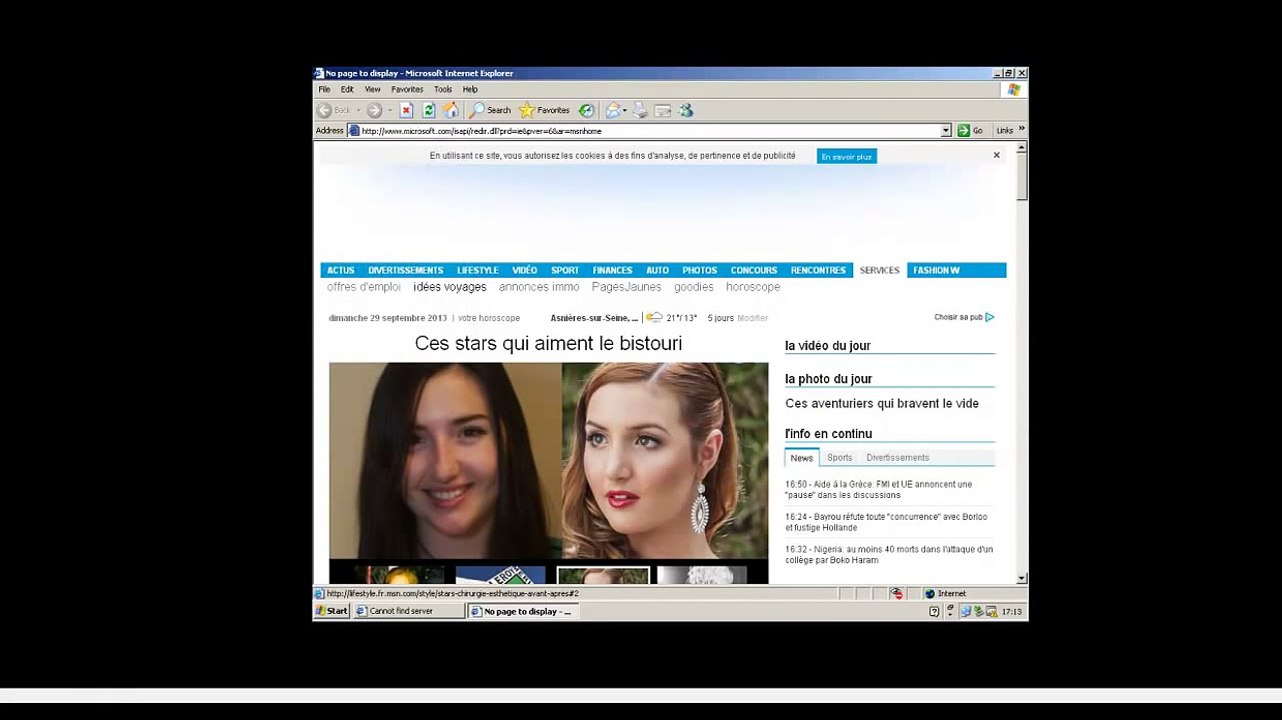
Task: Click the Mail envelope toolbar icon
Action: point(613,110)
